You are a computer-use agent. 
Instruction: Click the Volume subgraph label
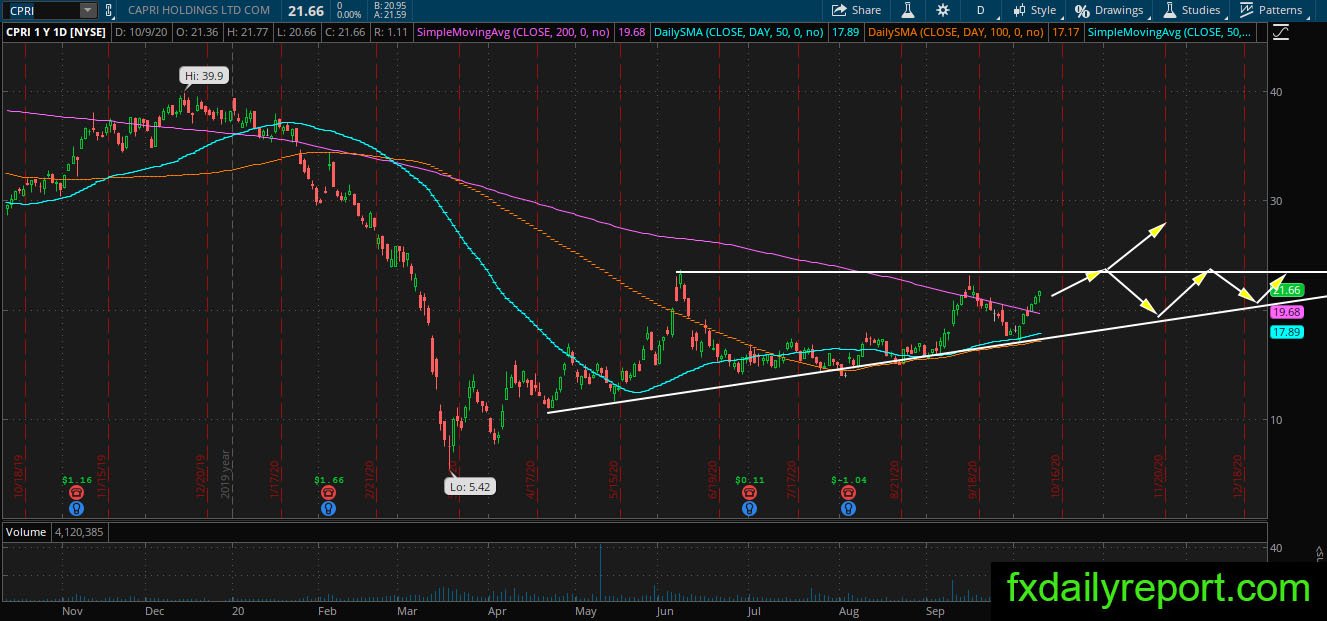click(x=26, y=532)
